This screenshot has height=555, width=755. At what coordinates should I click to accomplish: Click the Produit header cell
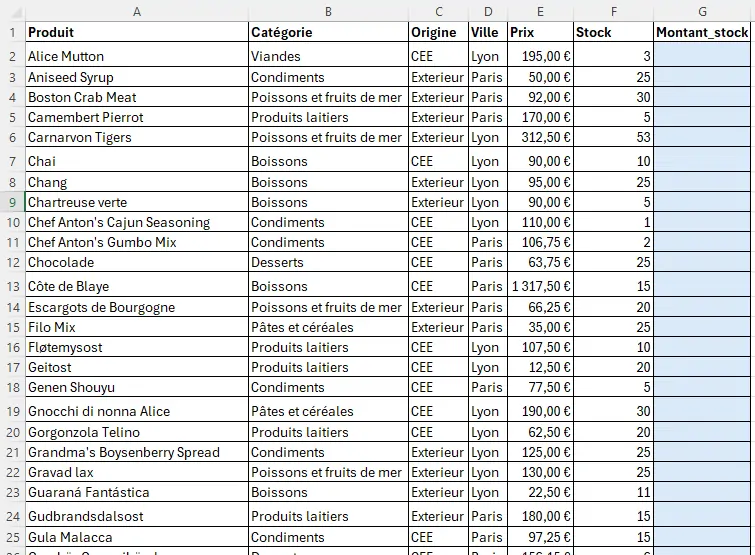[x=137, y=32]
